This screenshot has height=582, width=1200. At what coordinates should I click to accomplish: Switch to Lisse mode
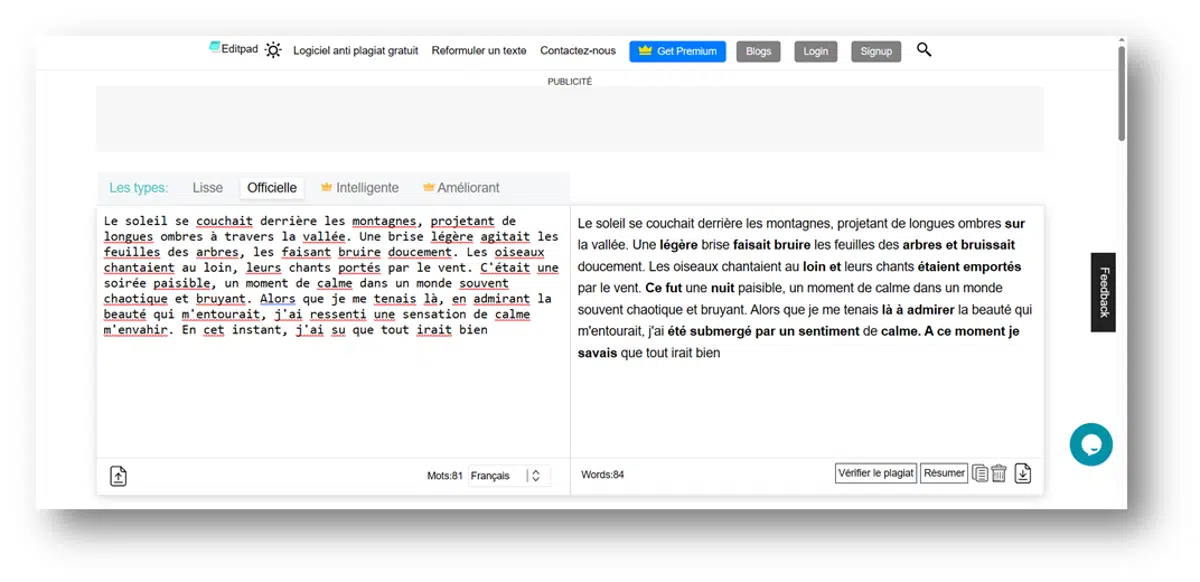pyautogui.click(x=208, y=187)
